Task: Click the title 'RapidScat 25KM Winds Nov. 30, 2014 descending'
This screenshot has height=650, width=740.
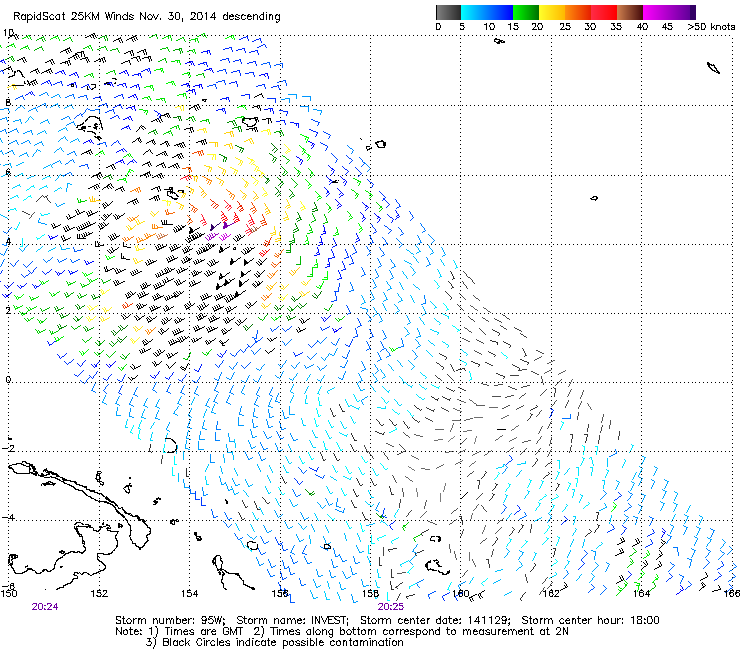Action: pyautogui.click(x=147, y=17)
